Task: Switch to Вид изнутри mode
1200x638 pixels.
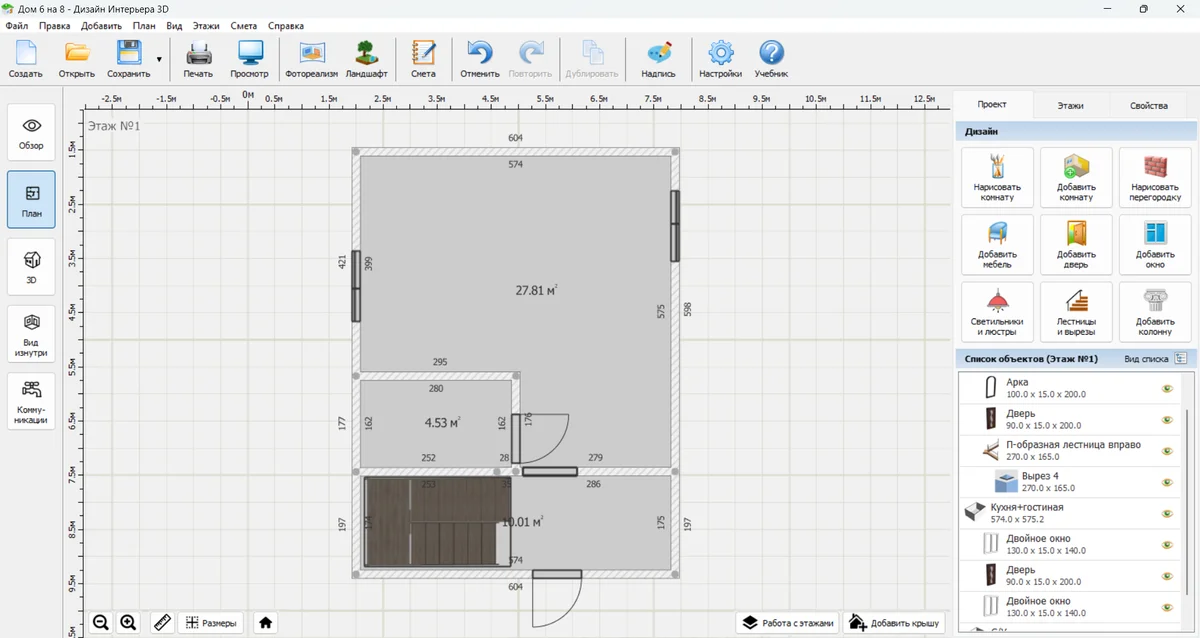Action: [32, 334]
